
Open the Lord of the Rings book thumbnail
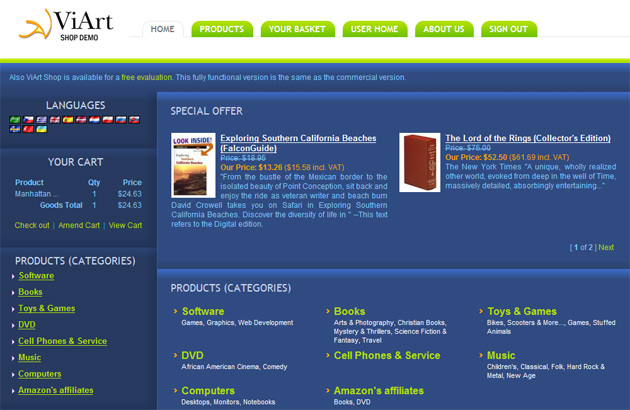click(x=420, y=162)
